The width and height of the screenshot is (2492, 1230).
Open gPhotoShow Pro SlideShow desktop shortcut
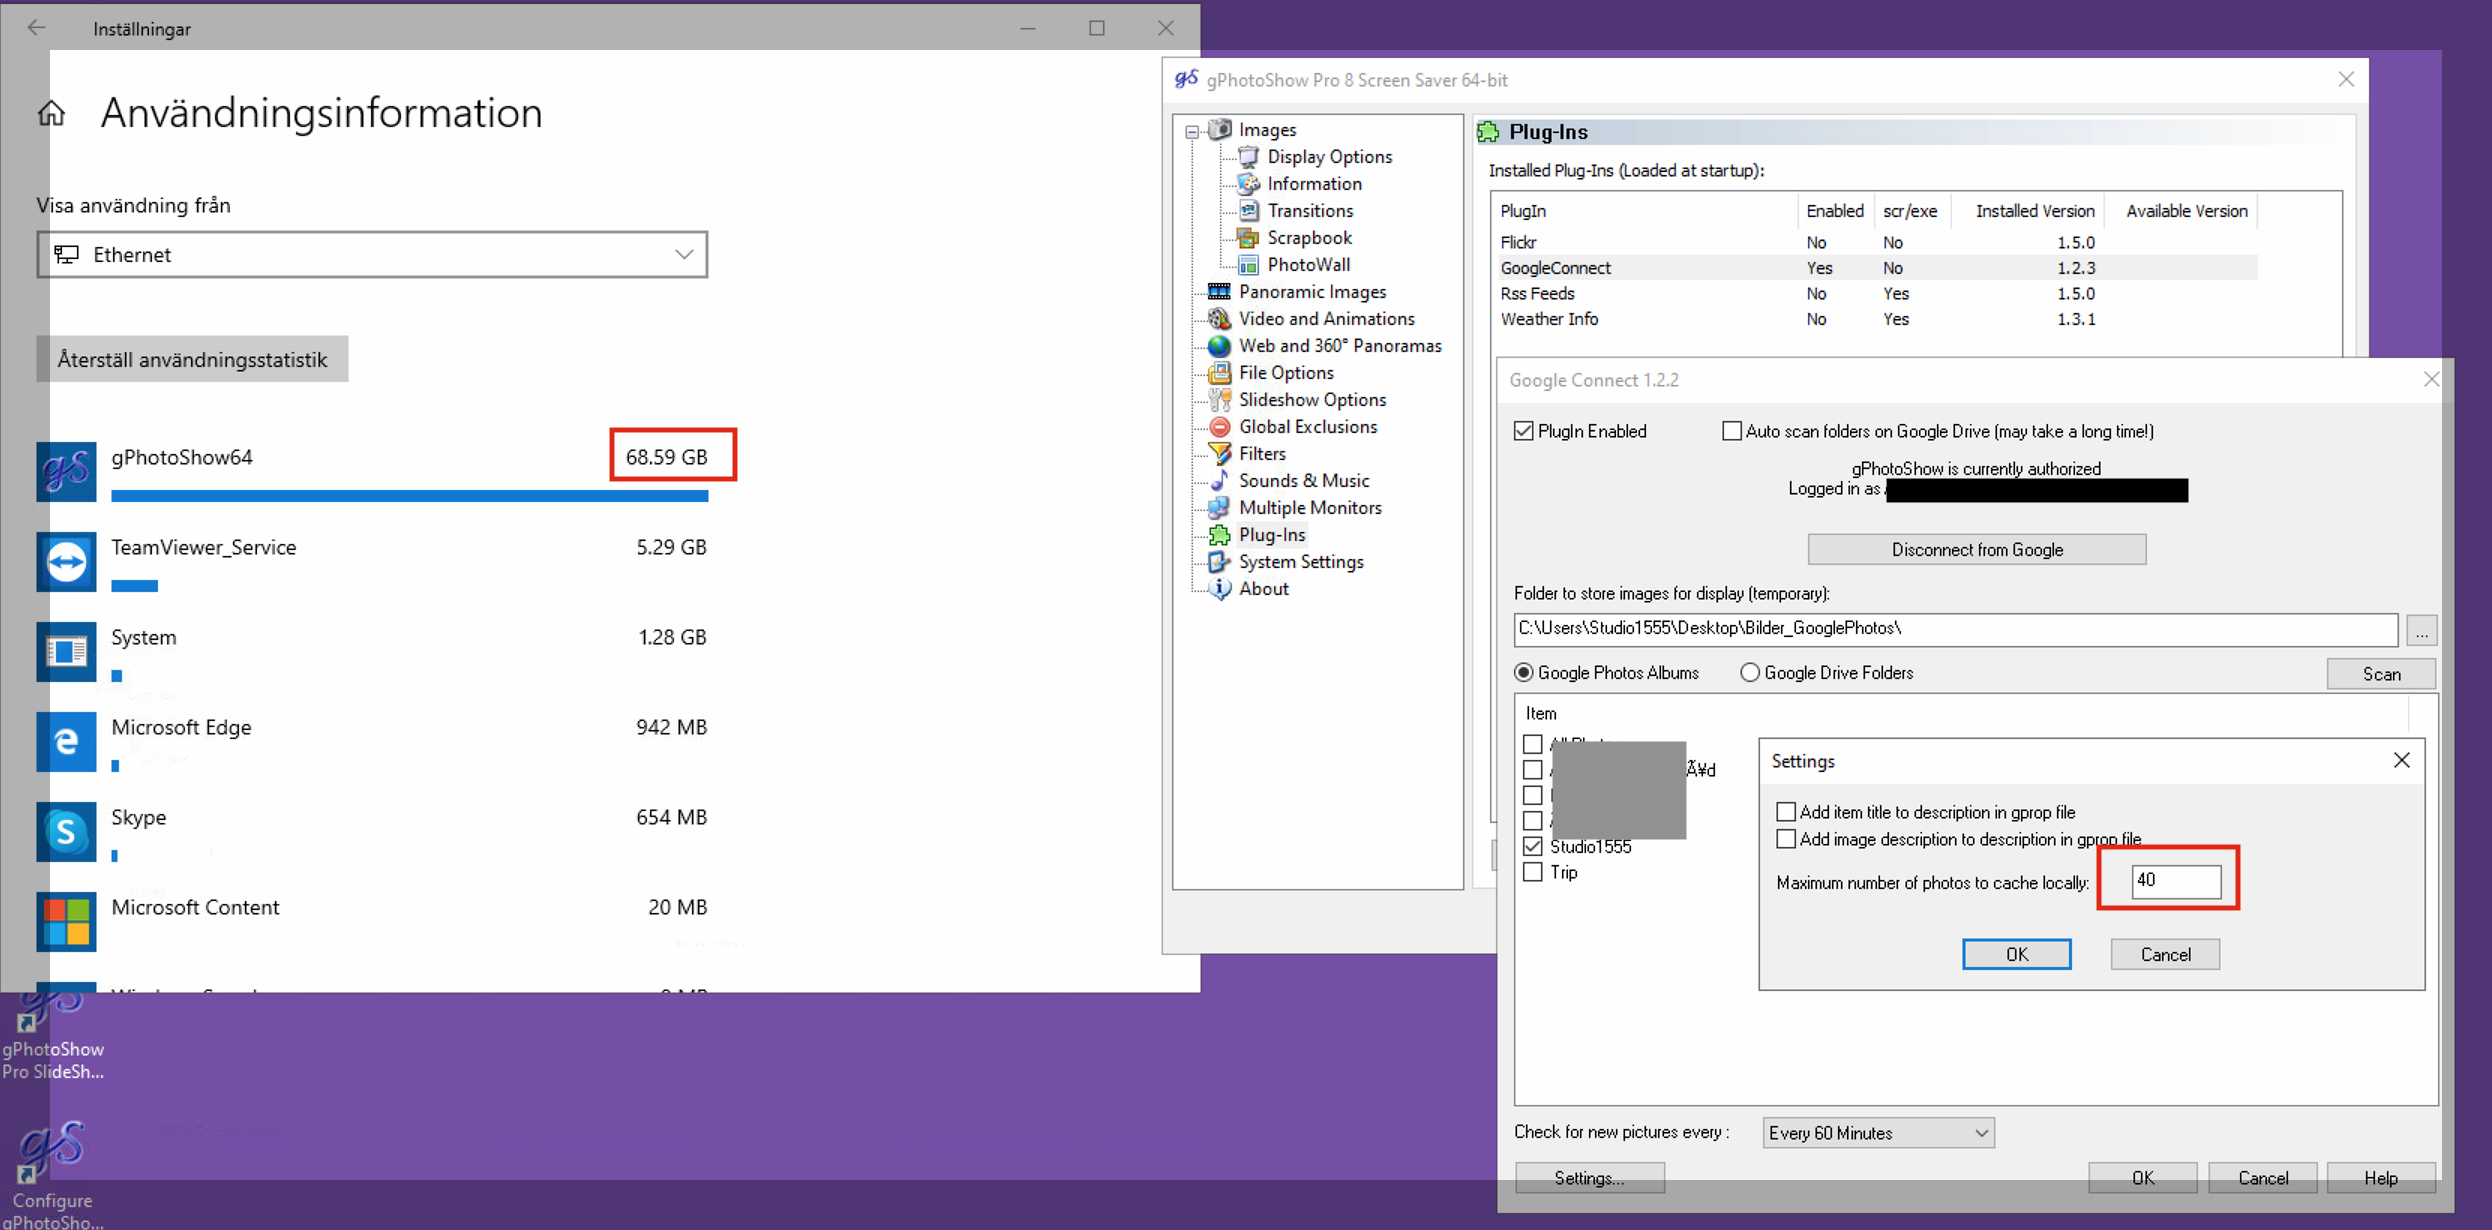[52, 1035]
